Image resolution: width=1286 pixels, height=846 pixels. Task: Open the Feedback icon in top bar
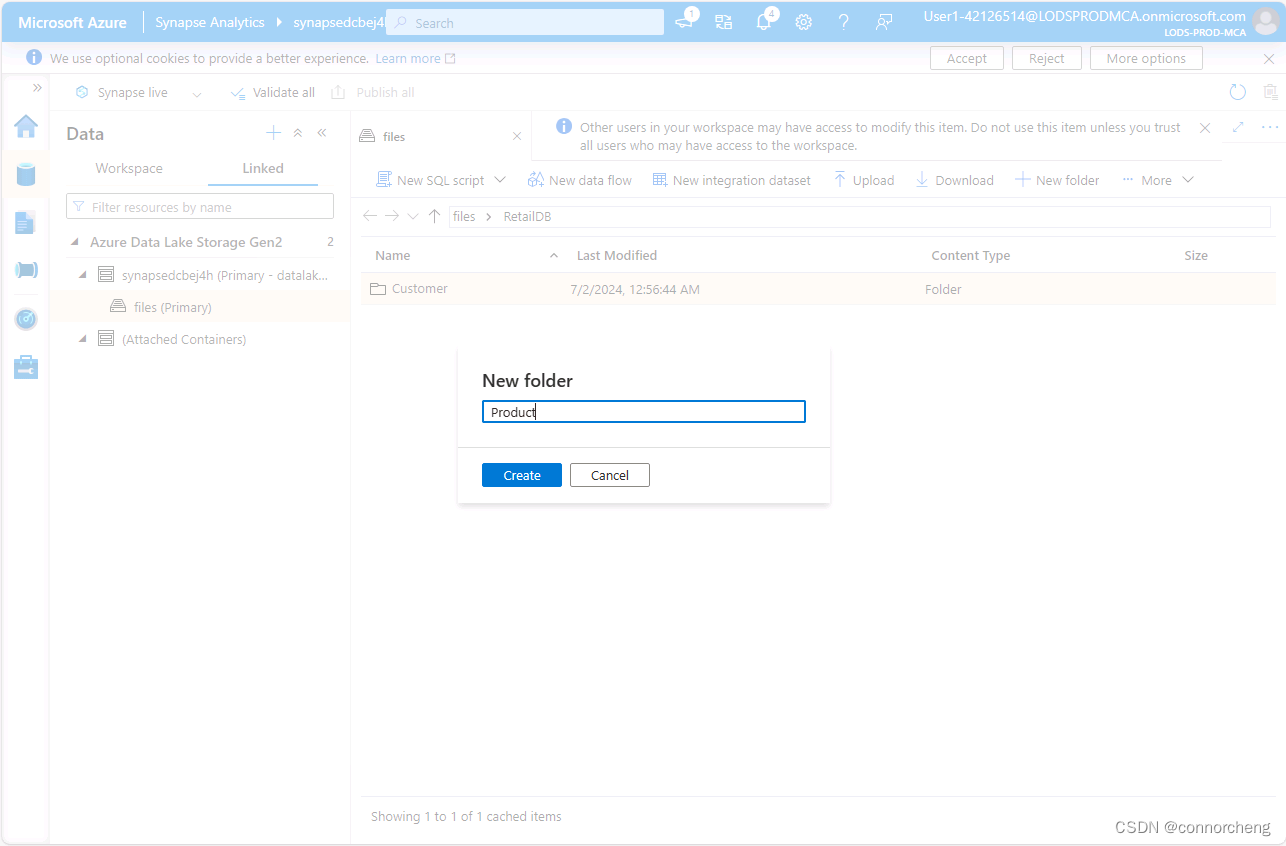884,22
